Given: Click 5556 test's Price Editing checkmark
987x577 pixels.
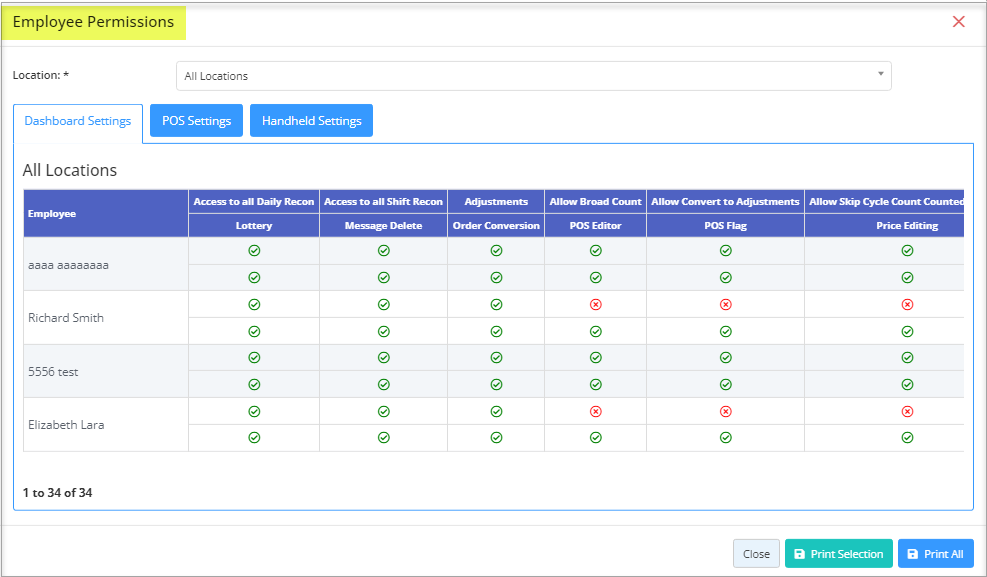Looking at the screenshot, I should [907, 384].
